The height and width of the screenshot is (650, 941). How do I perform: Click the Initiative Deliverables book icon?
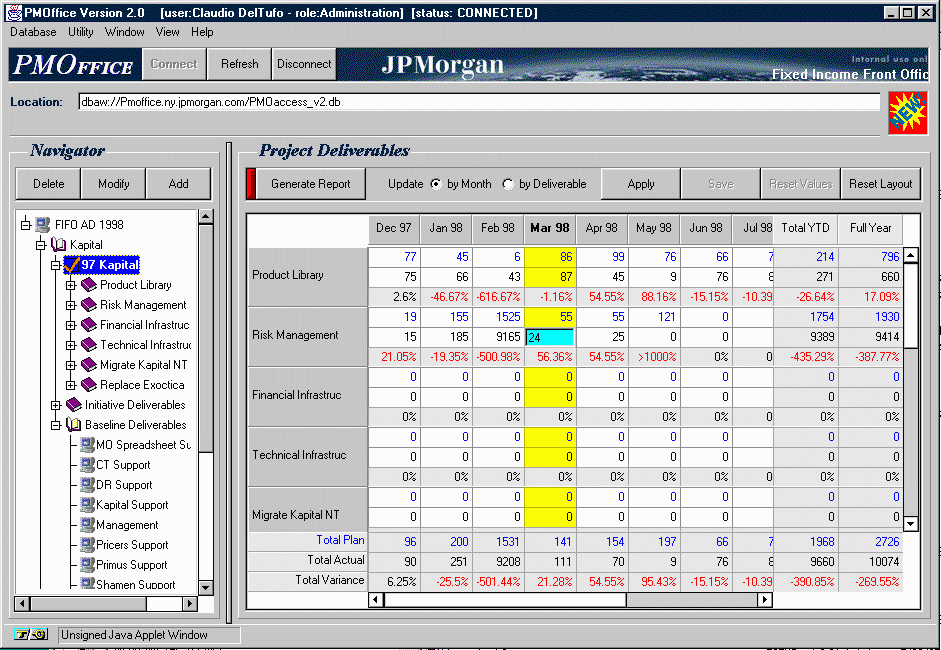(x=73, y=405)
